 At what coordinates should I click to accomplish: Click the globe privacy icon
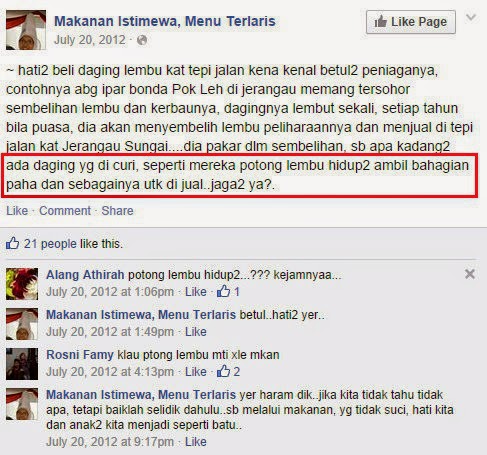(x=142, y=40)
